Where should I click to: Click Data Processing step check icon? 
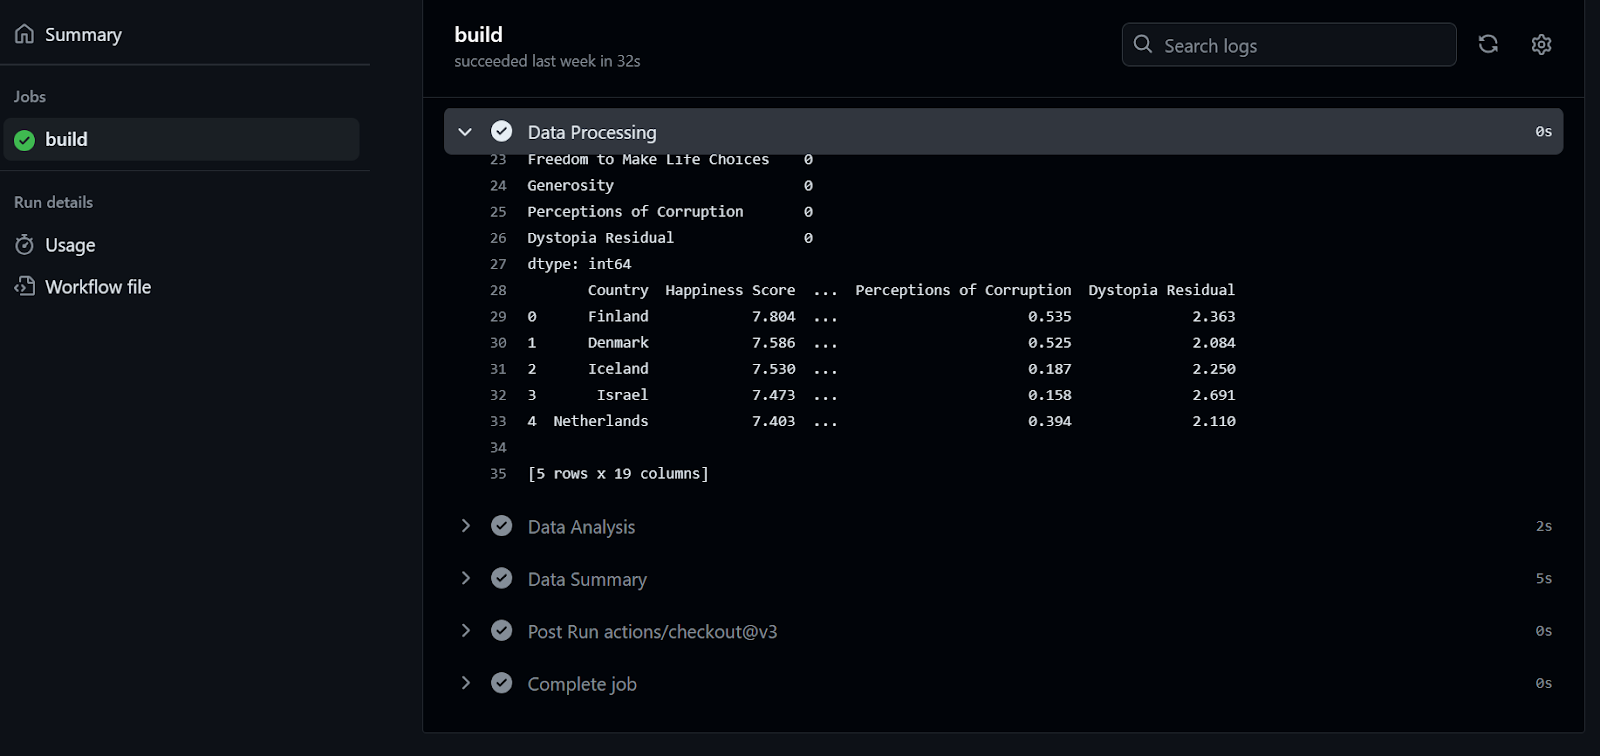pyautogui.click(x=502, y=132)
